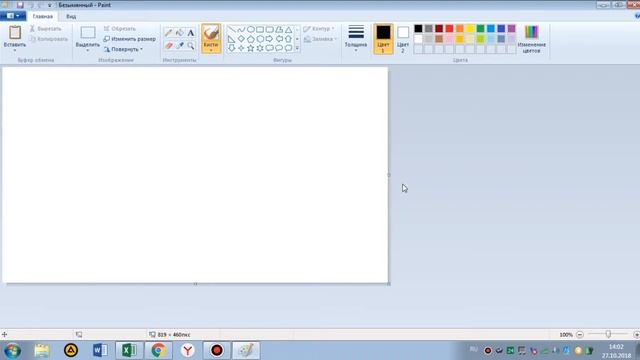
Task: Choose the Rectangle shape
Action: [260, 29]
